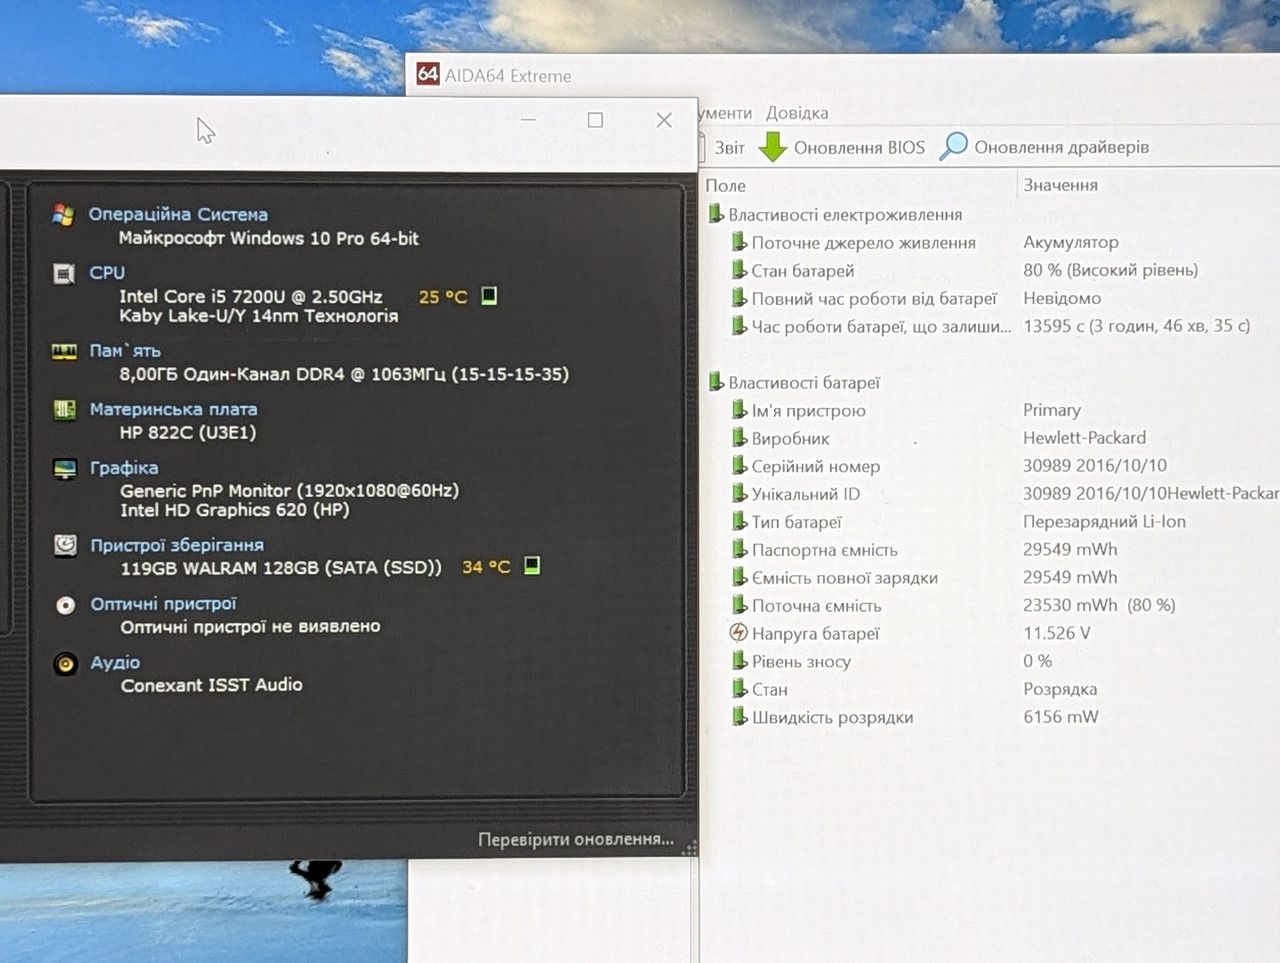Click the icon beside Унікальний ID

[739, 494]
